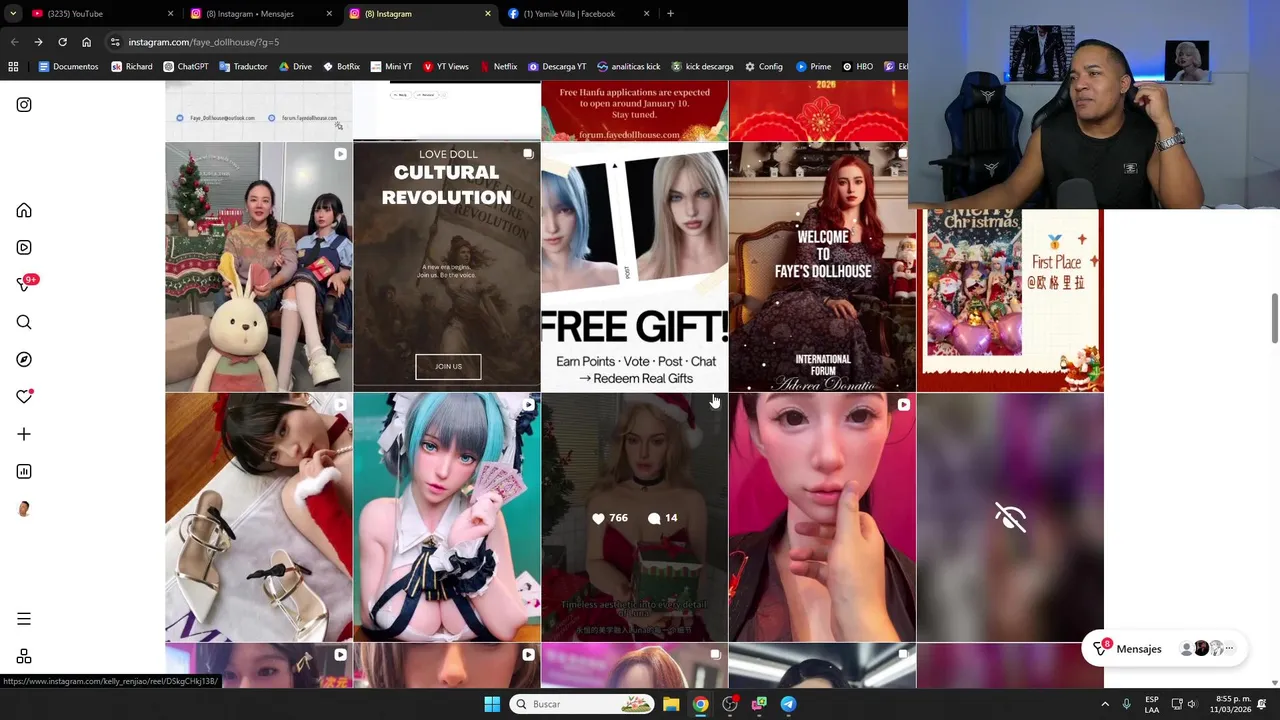Open Instagram search panel
This screenshot has height=720, width=1280.
[x=24, y=322]
